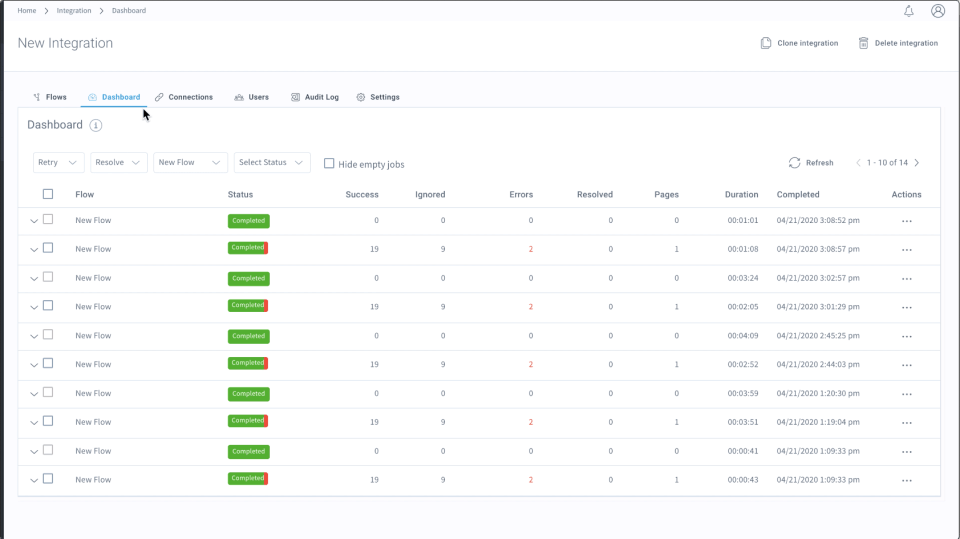Image resolution: width=960 pixels, height=539 pixels.
Task: Click the red error count in second row
Action: coord(530,249)
